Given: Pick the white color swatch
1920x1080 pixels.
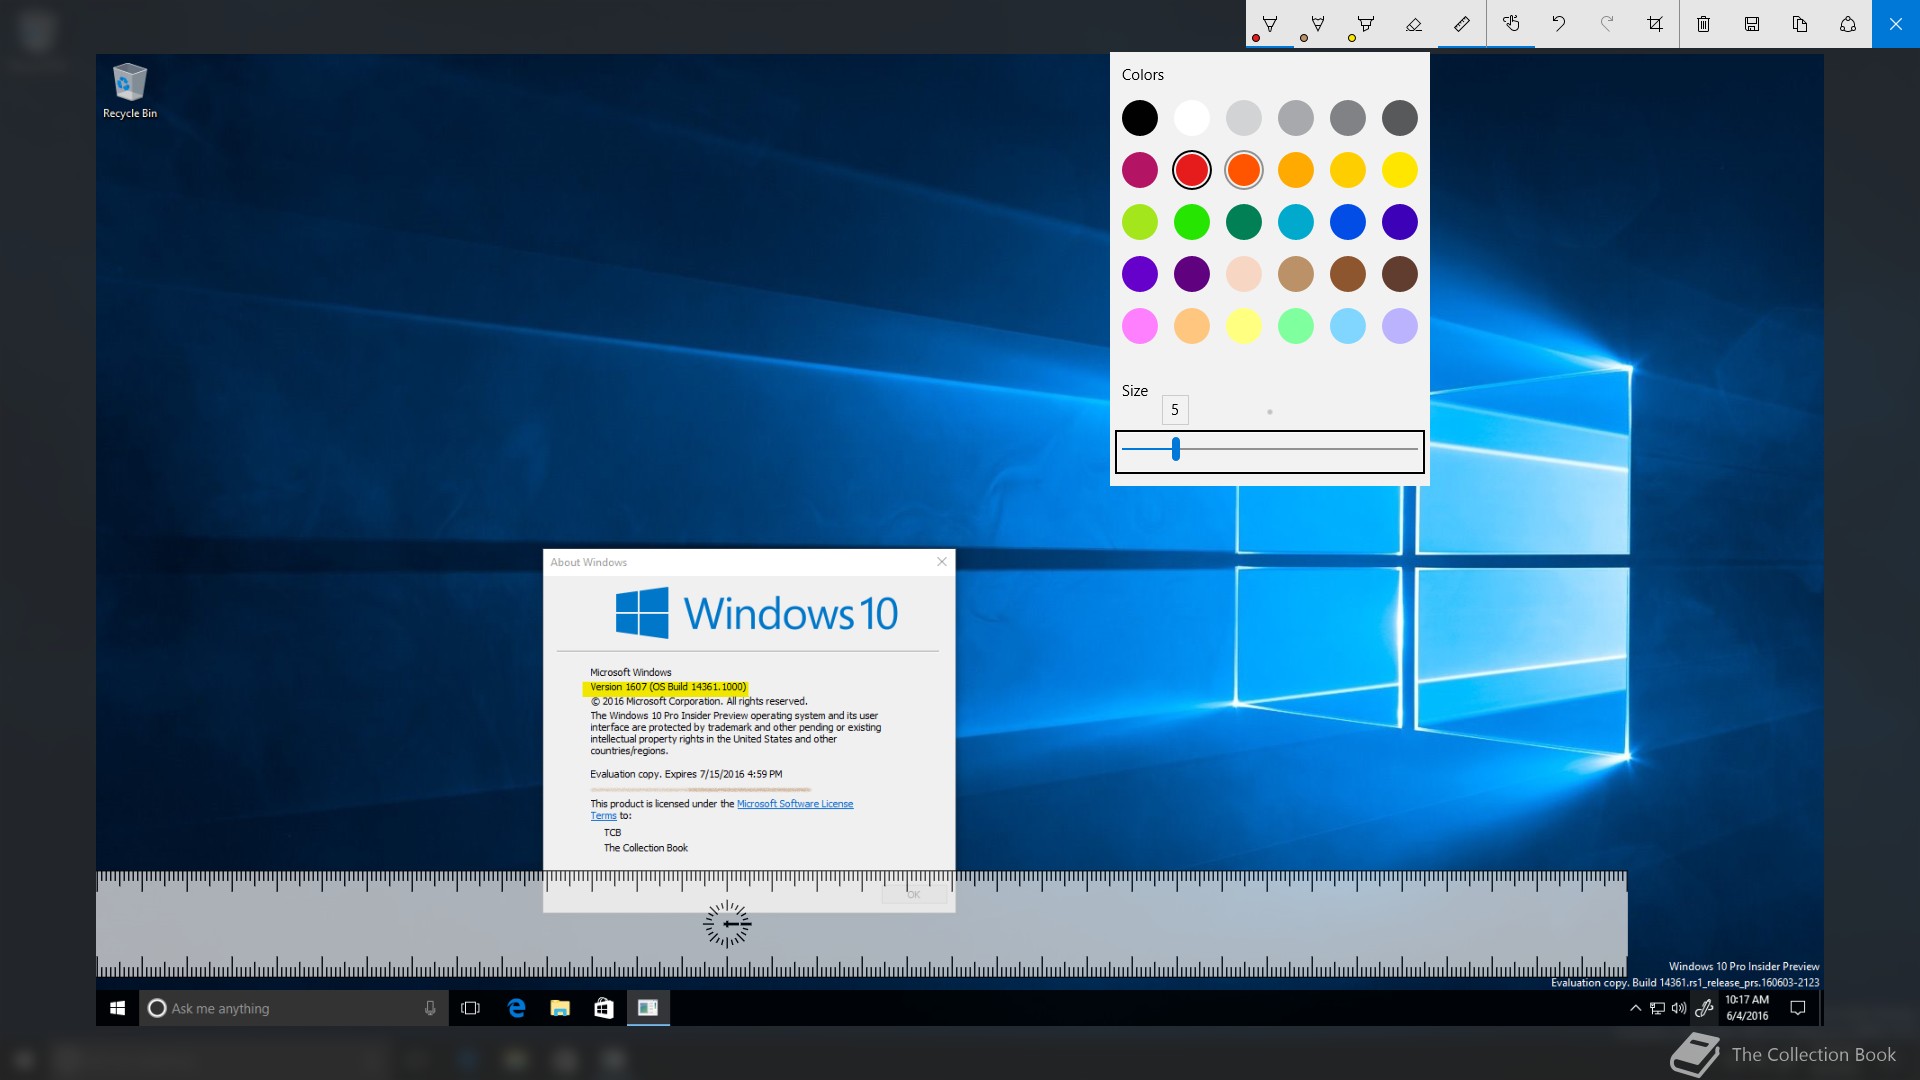Looking at the screenshot, I should 1192,118.
